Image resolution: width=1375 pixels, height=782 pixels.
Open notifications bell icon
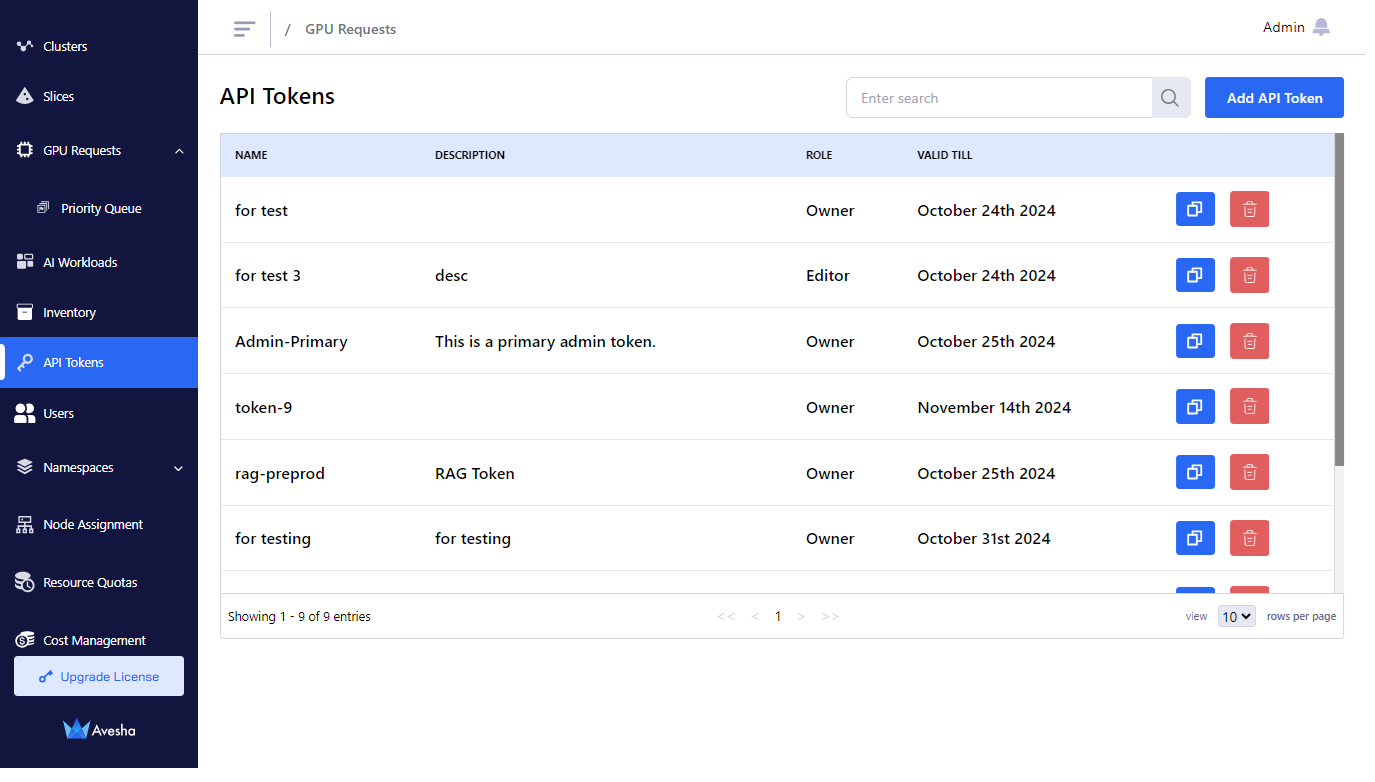coord(1321,27)
